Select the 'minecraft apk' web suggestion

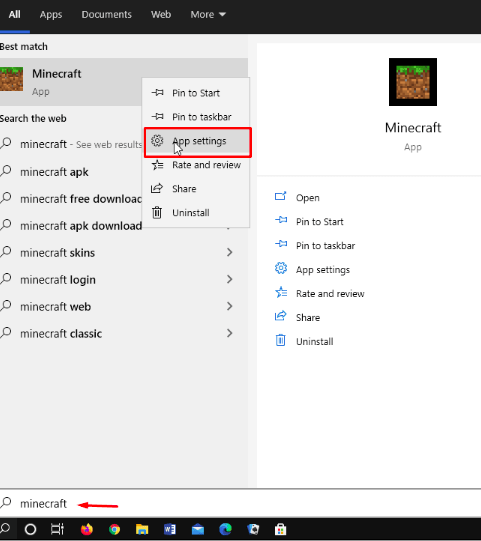(71, 171)
